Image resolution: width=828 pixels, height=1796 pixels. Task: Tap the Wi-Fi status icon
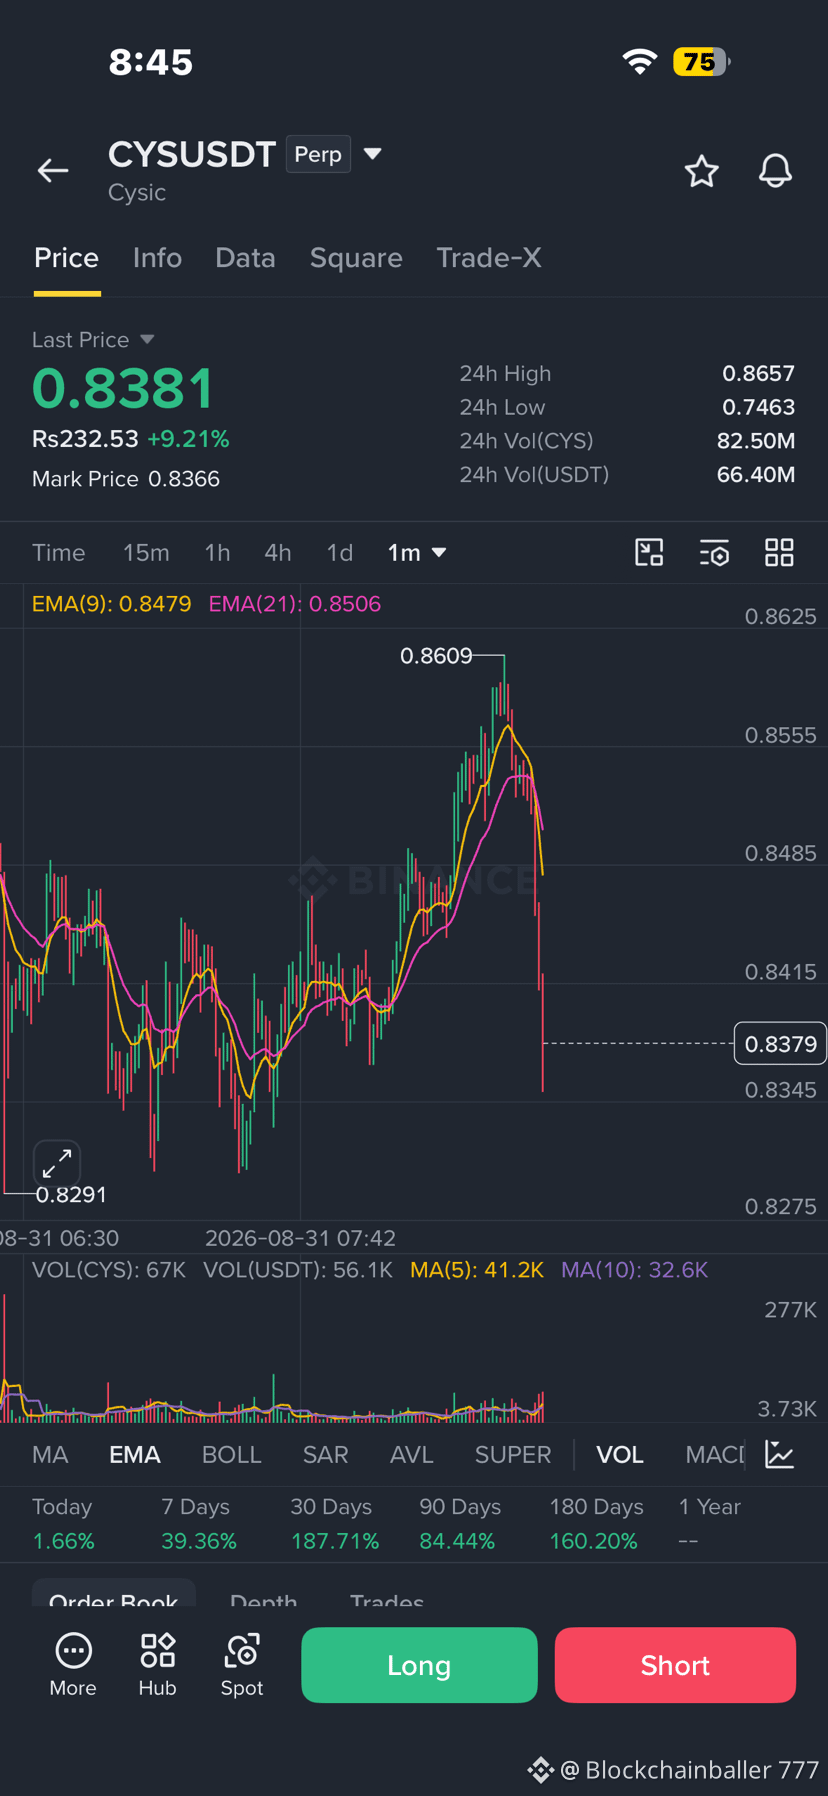coord(639,62)
